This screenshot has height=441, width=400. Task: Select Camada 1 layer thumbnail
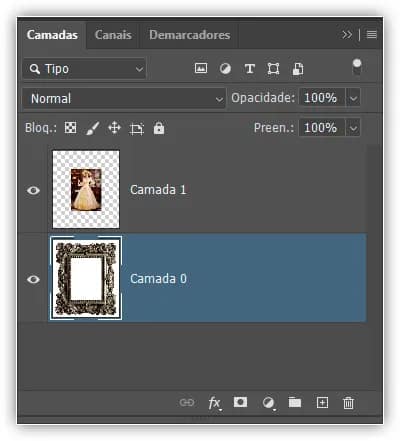point(86,189)
